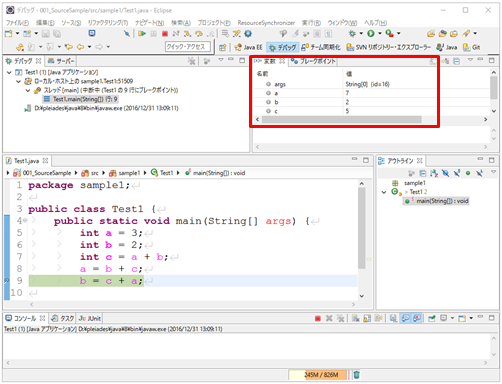Click Sort alphabetically icon in Outline
Image resolution: width=502 pixels, height=384 pixels.
click(x=434, y=173)
